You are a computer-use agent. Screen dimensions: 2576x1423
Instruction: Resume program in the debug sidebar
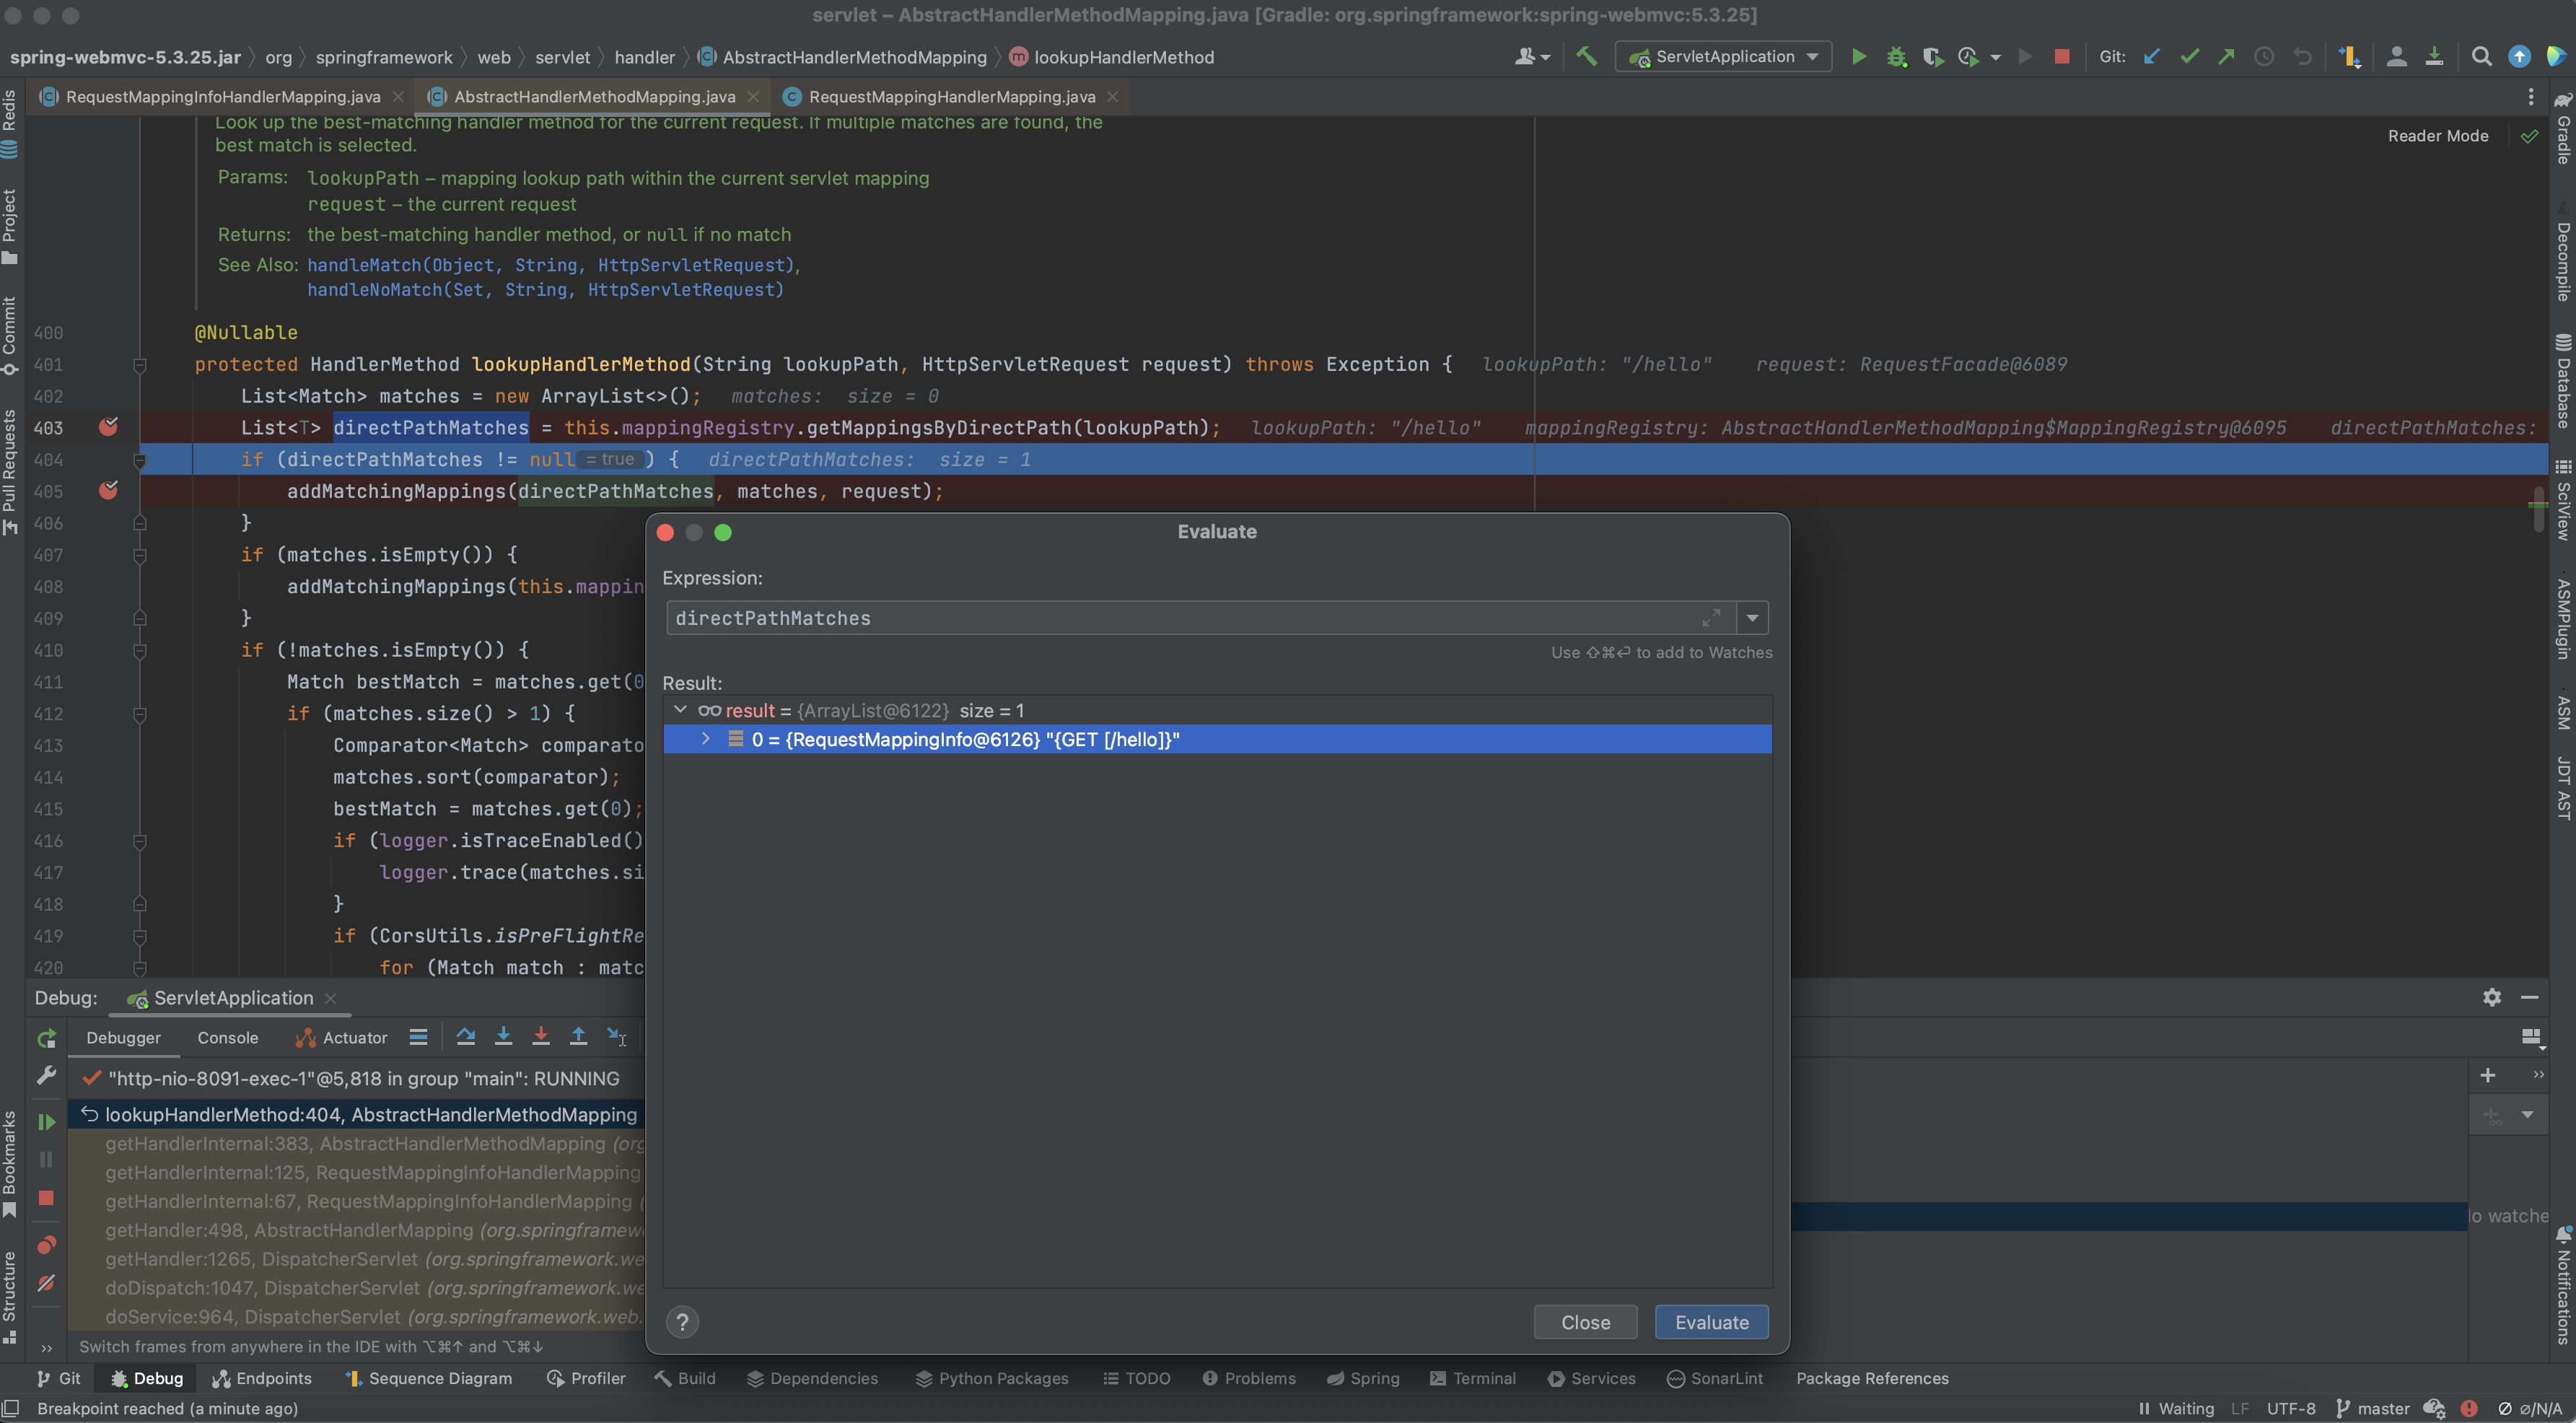(46, 1122)
